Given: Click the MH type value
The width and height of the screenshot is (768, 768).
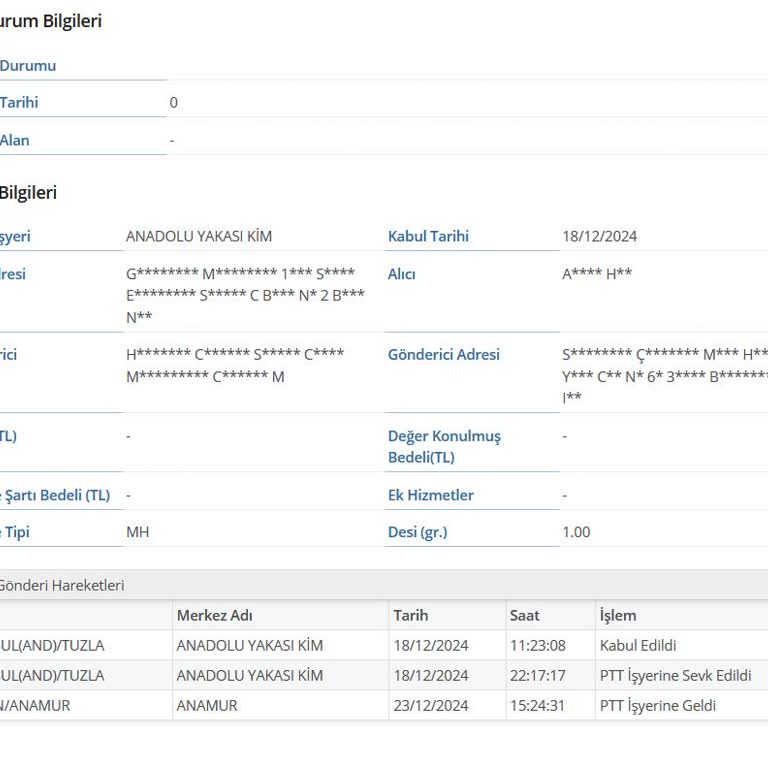Looking at the screenshot, I should [x=137, y=532].
